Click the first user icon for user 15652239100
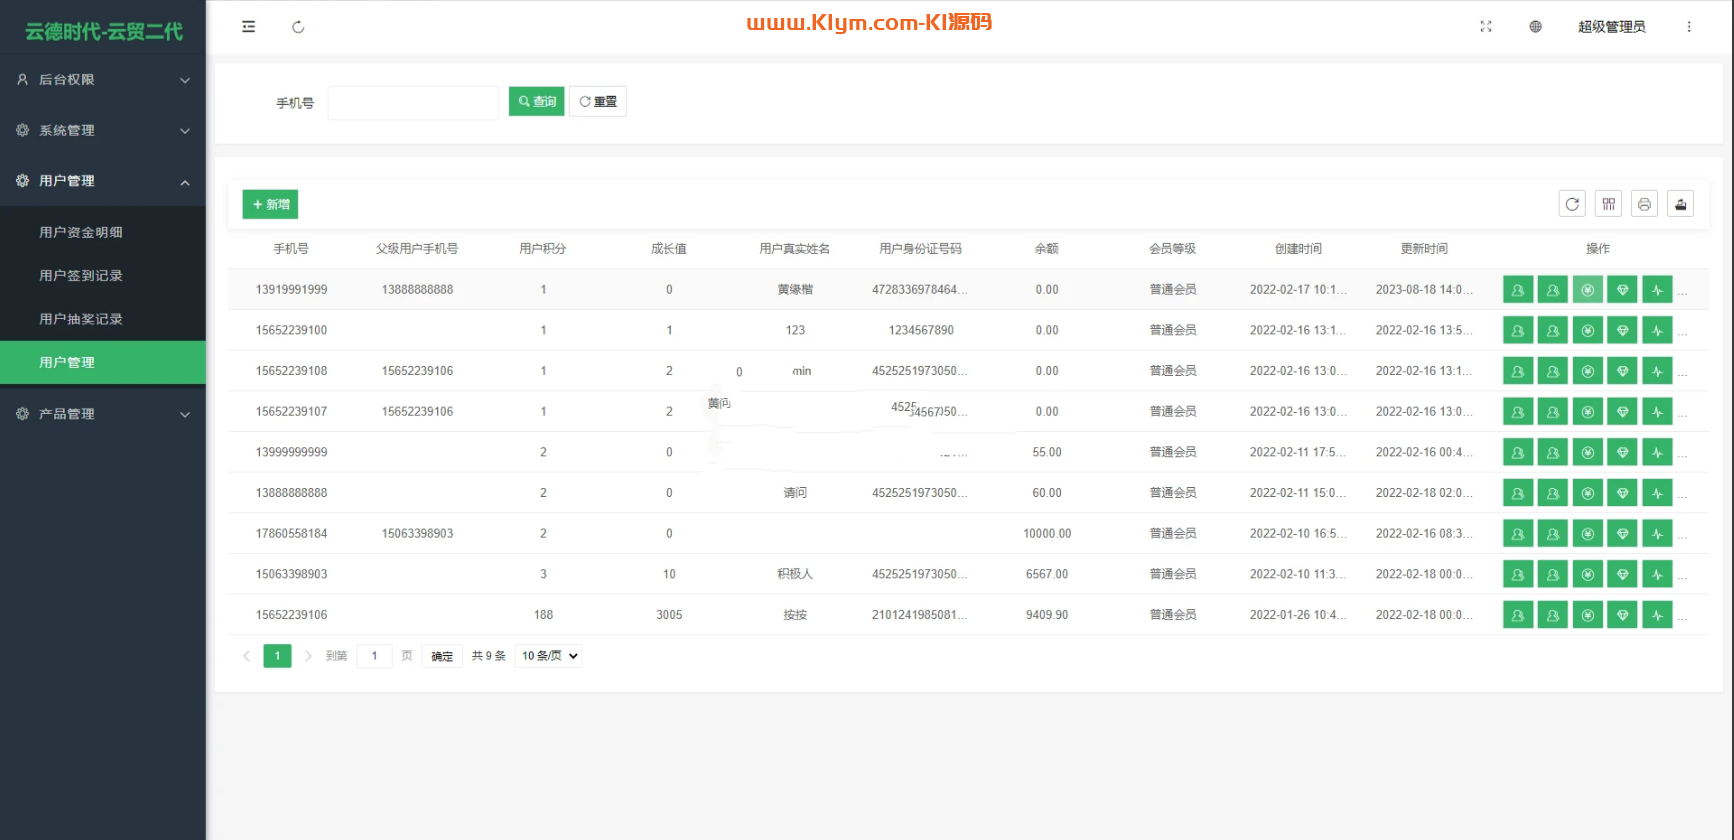The height and width of the screenshot is (840, 1734). tap(1518, 330)
